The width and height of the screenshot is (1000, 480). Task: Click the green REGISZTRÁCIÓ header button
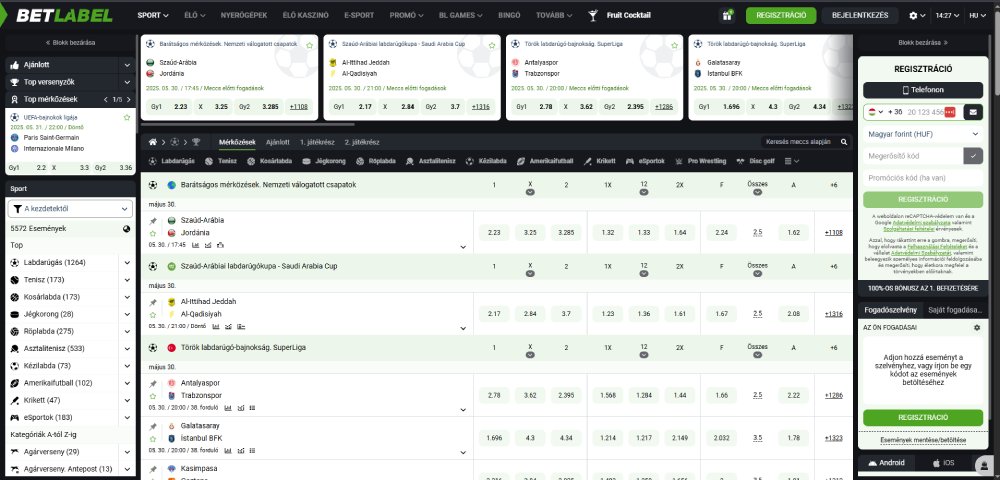tap(781, 15)
